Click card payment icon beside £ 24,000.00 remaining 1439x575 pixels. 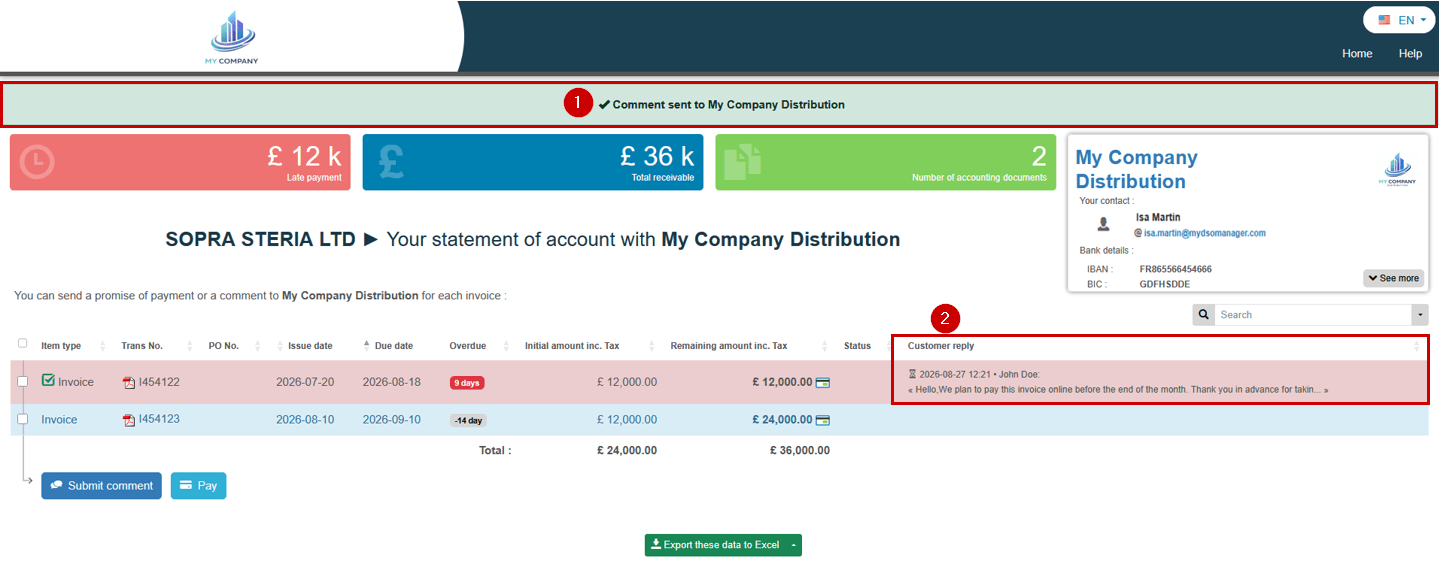point(823,420)
